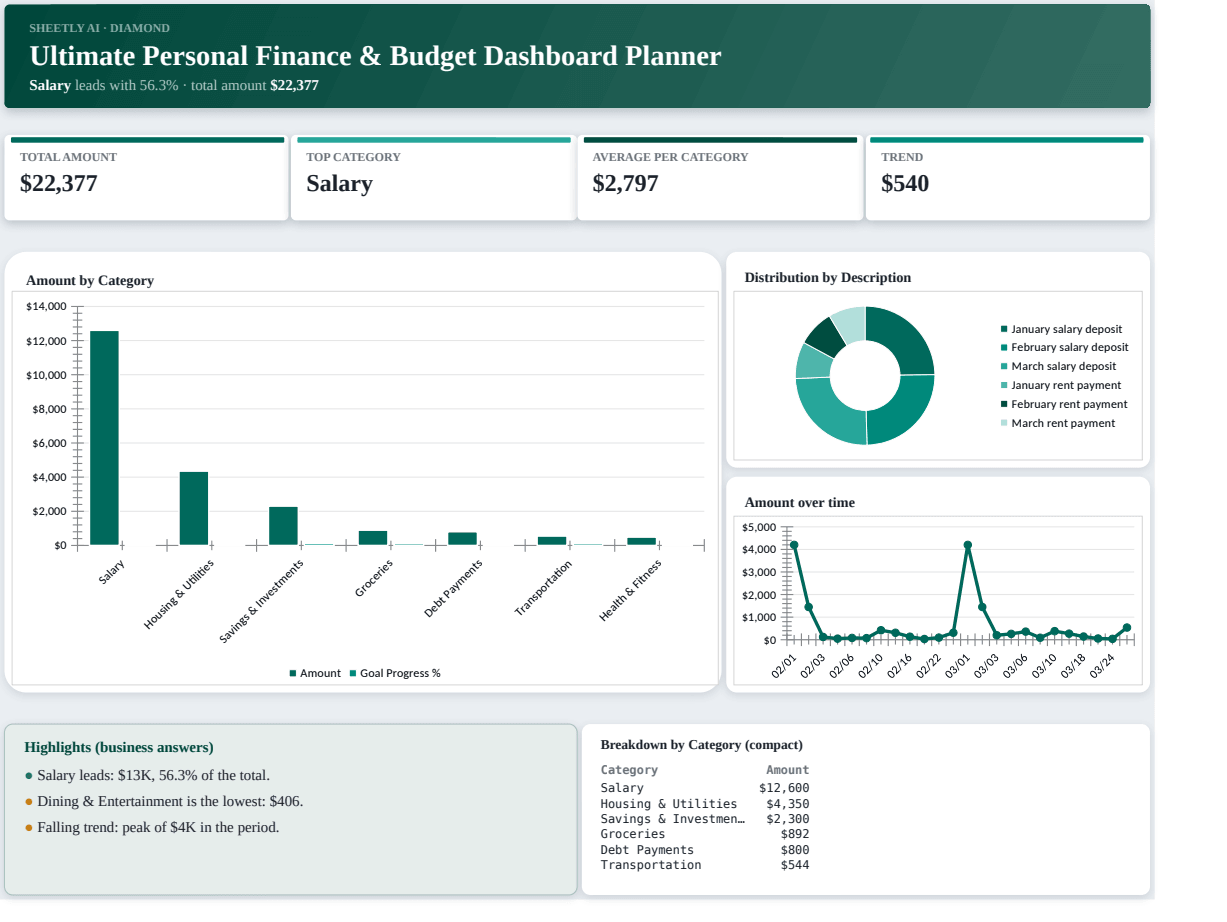Click the Trend card value $540
The height and width of the screenshot is (922, 1227).
pyautogui.click(x=905, y=184)
